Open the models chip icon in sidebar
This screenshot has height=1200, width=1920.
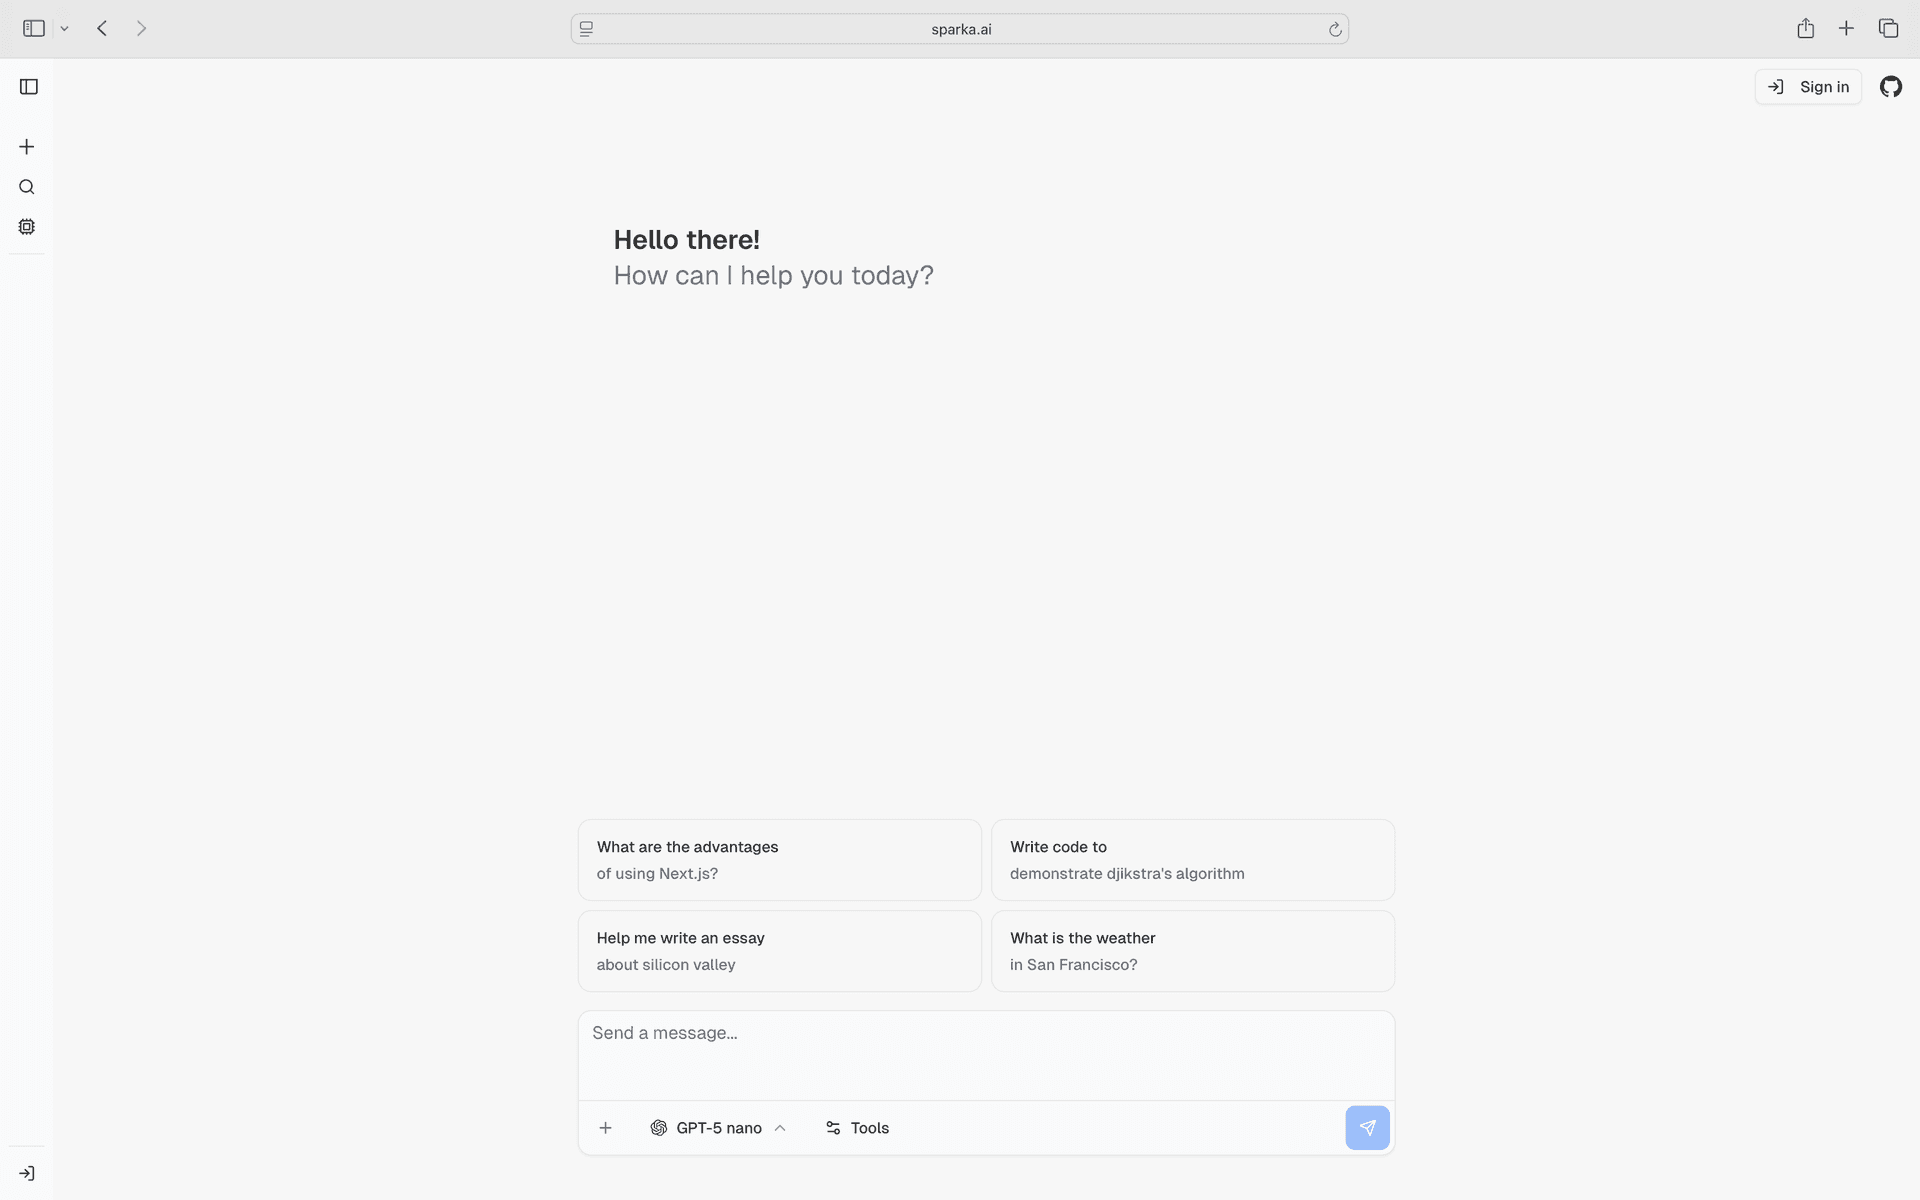pyautogui.click(x=27, y=227)
